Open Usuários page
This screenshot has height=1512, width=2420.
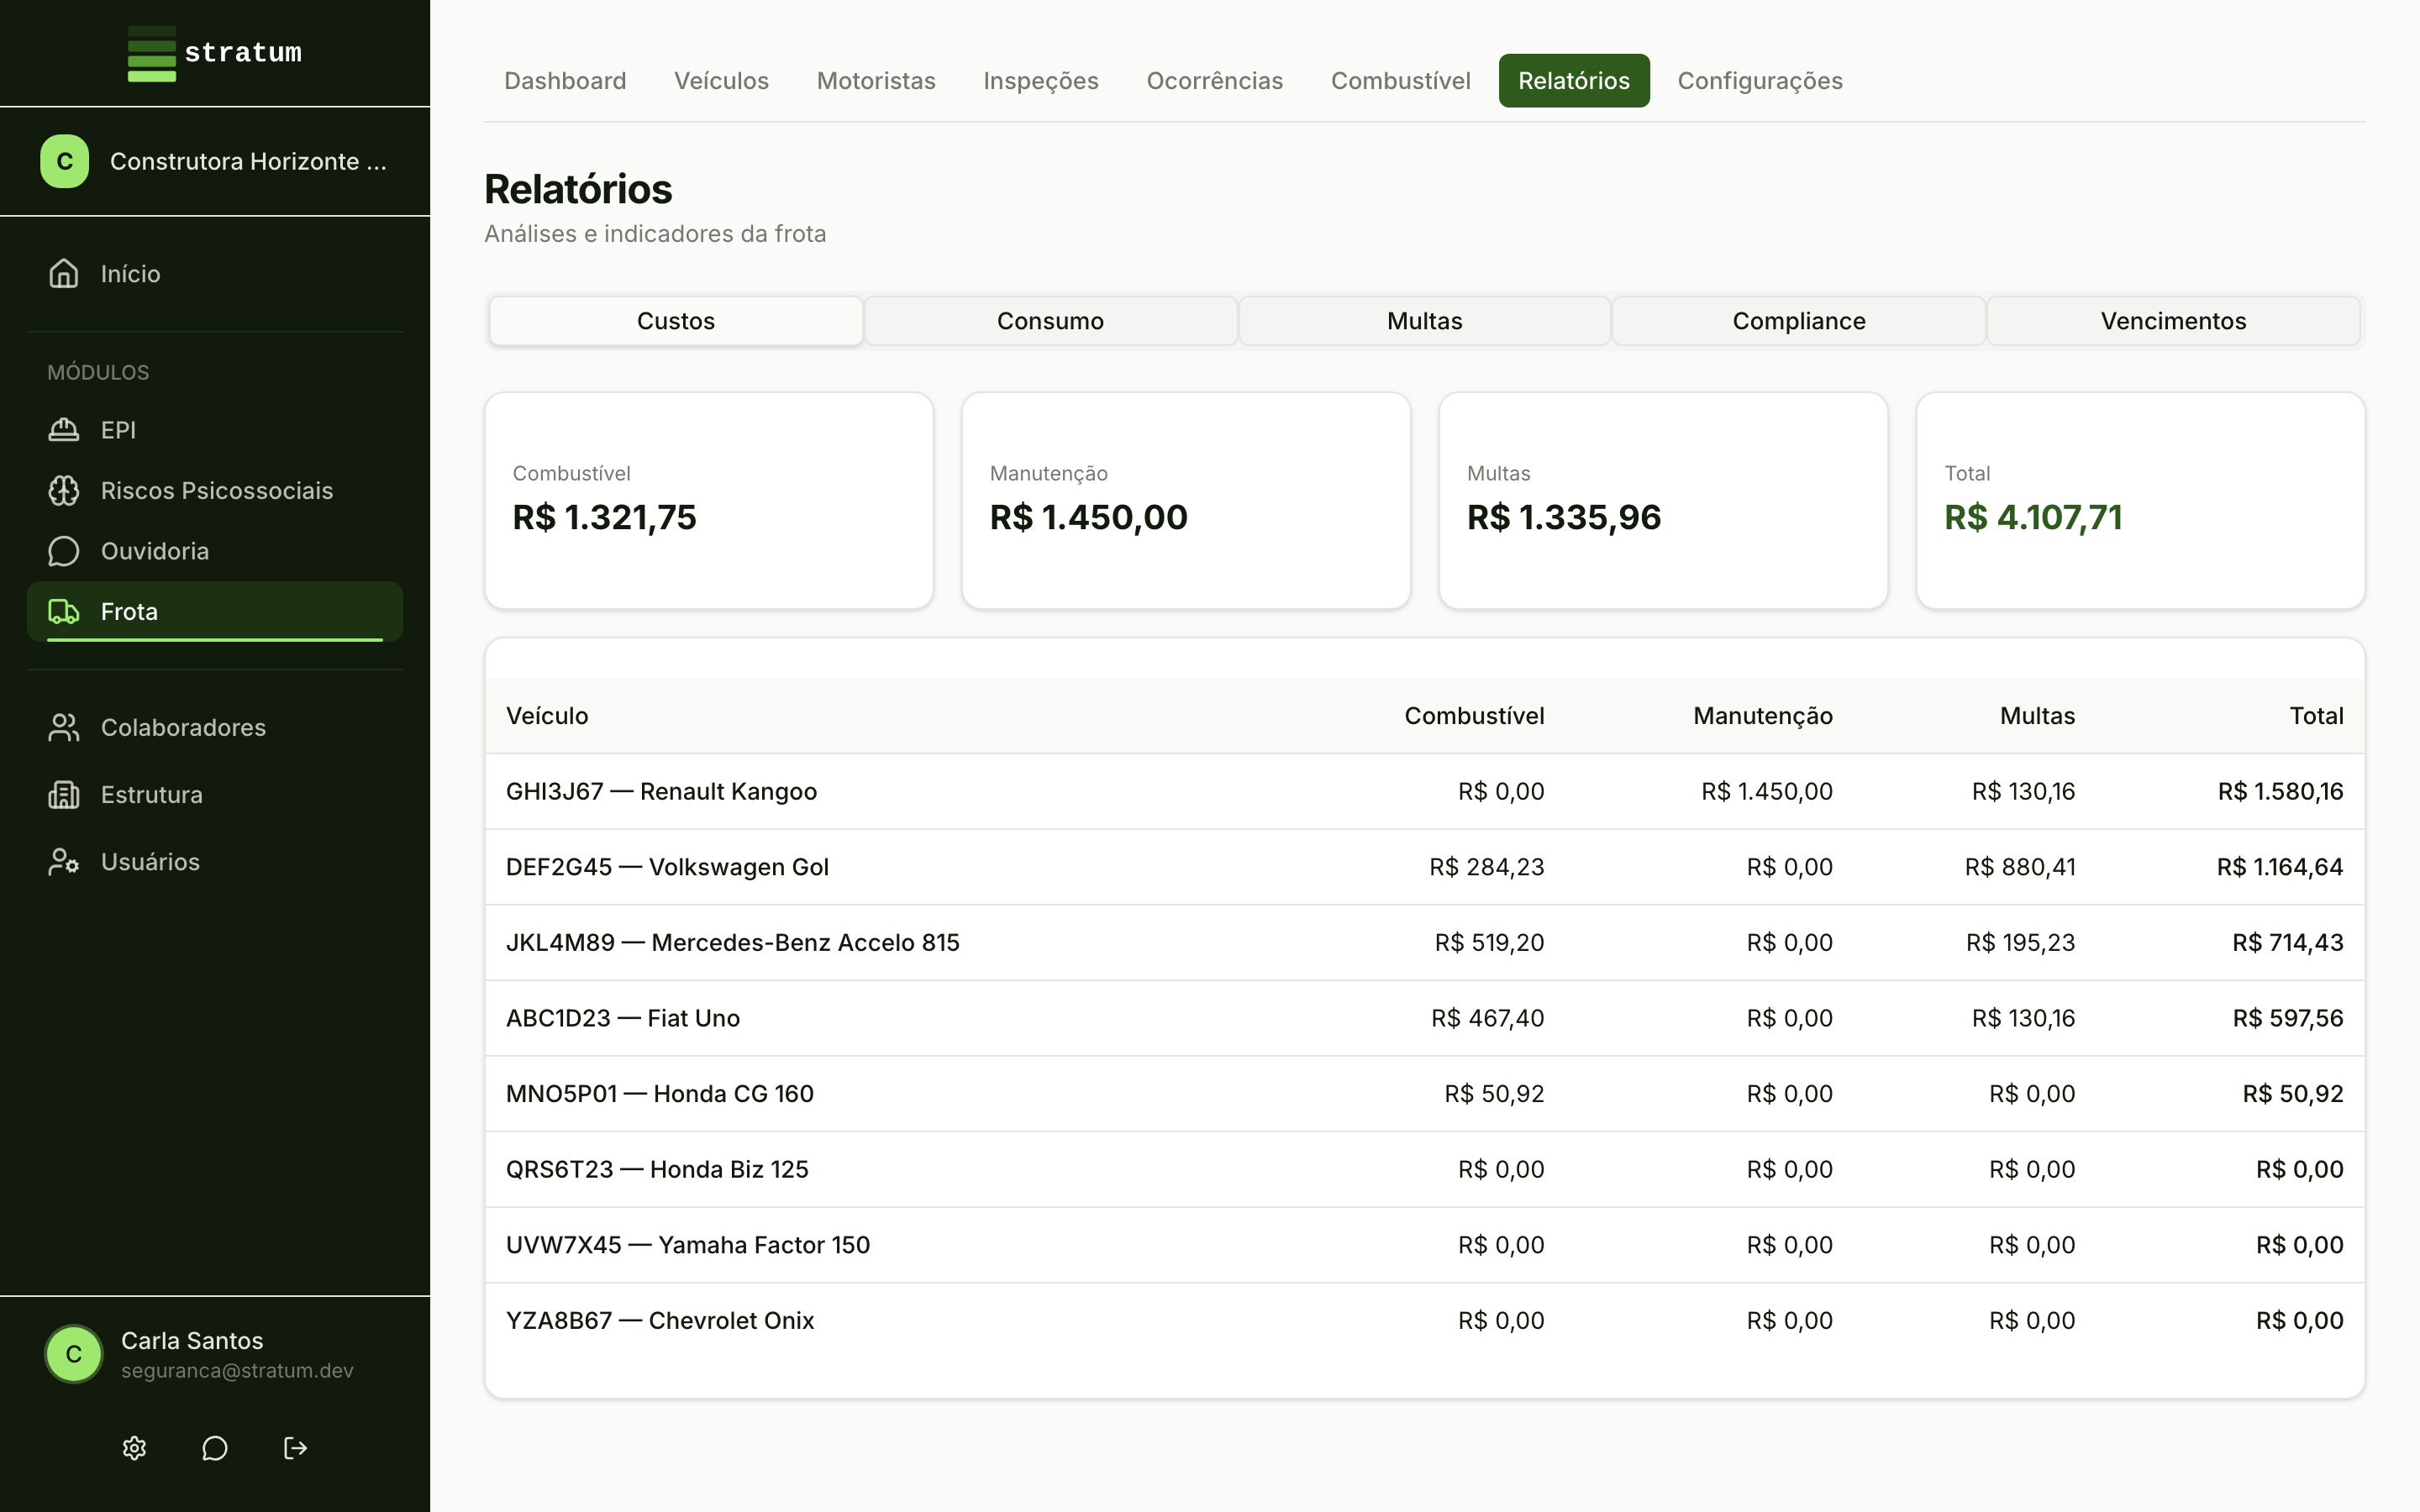(215, 861)
